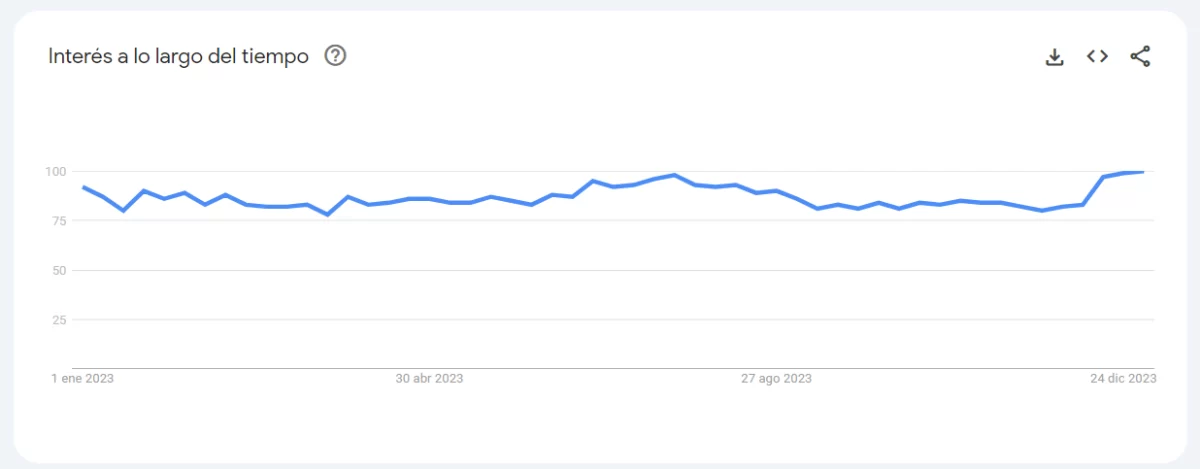
Task: Click the line's peak at December 2023
Action: pos(1142,172)
